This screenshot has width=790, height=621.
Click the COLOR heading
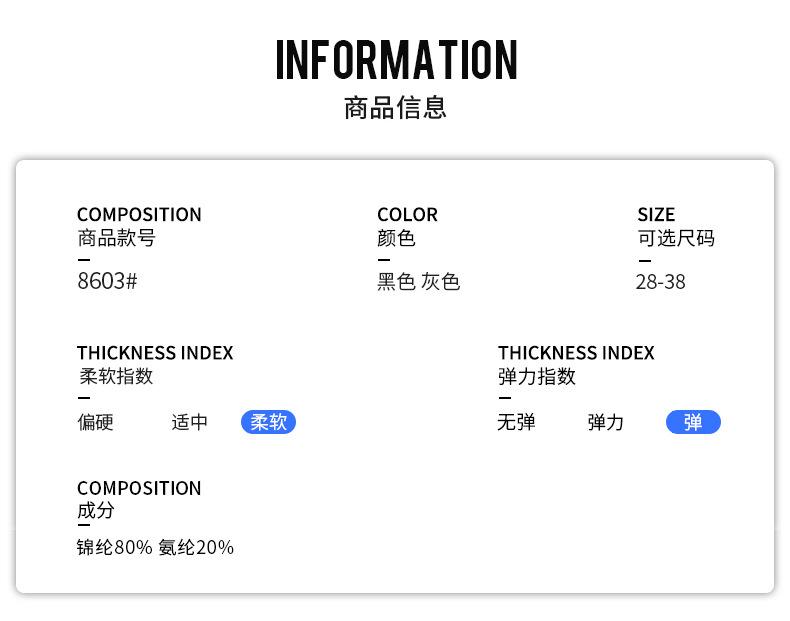click(x=407, y=214)
